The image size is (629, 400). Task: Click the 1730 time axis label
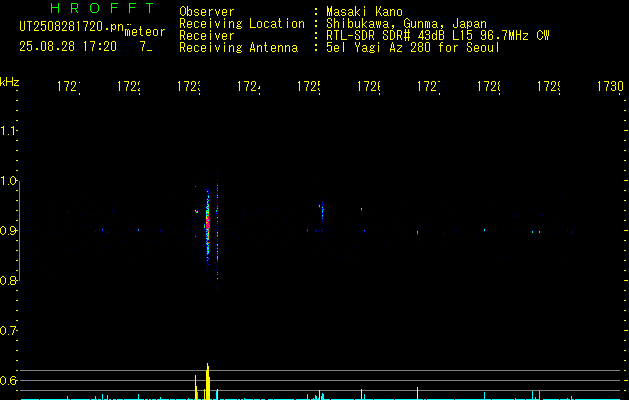point(610,86)
